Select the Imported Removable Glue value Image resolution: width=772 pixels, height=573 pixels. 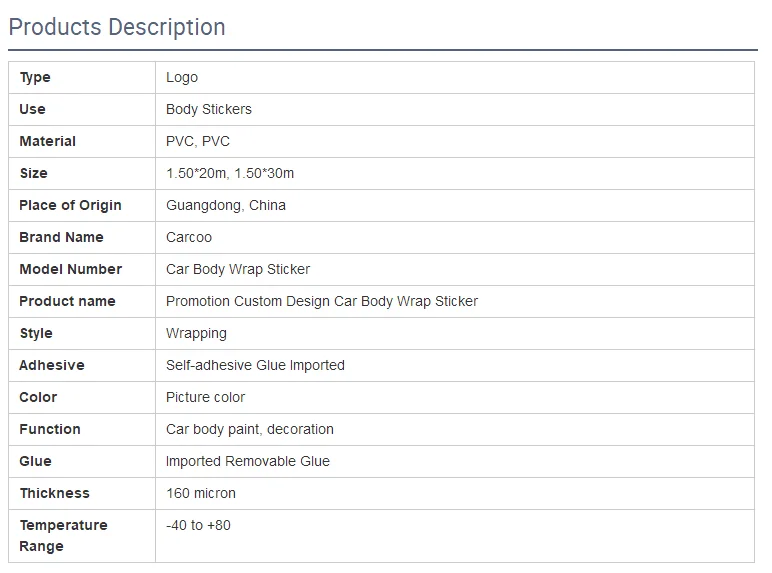coord(248,461)
